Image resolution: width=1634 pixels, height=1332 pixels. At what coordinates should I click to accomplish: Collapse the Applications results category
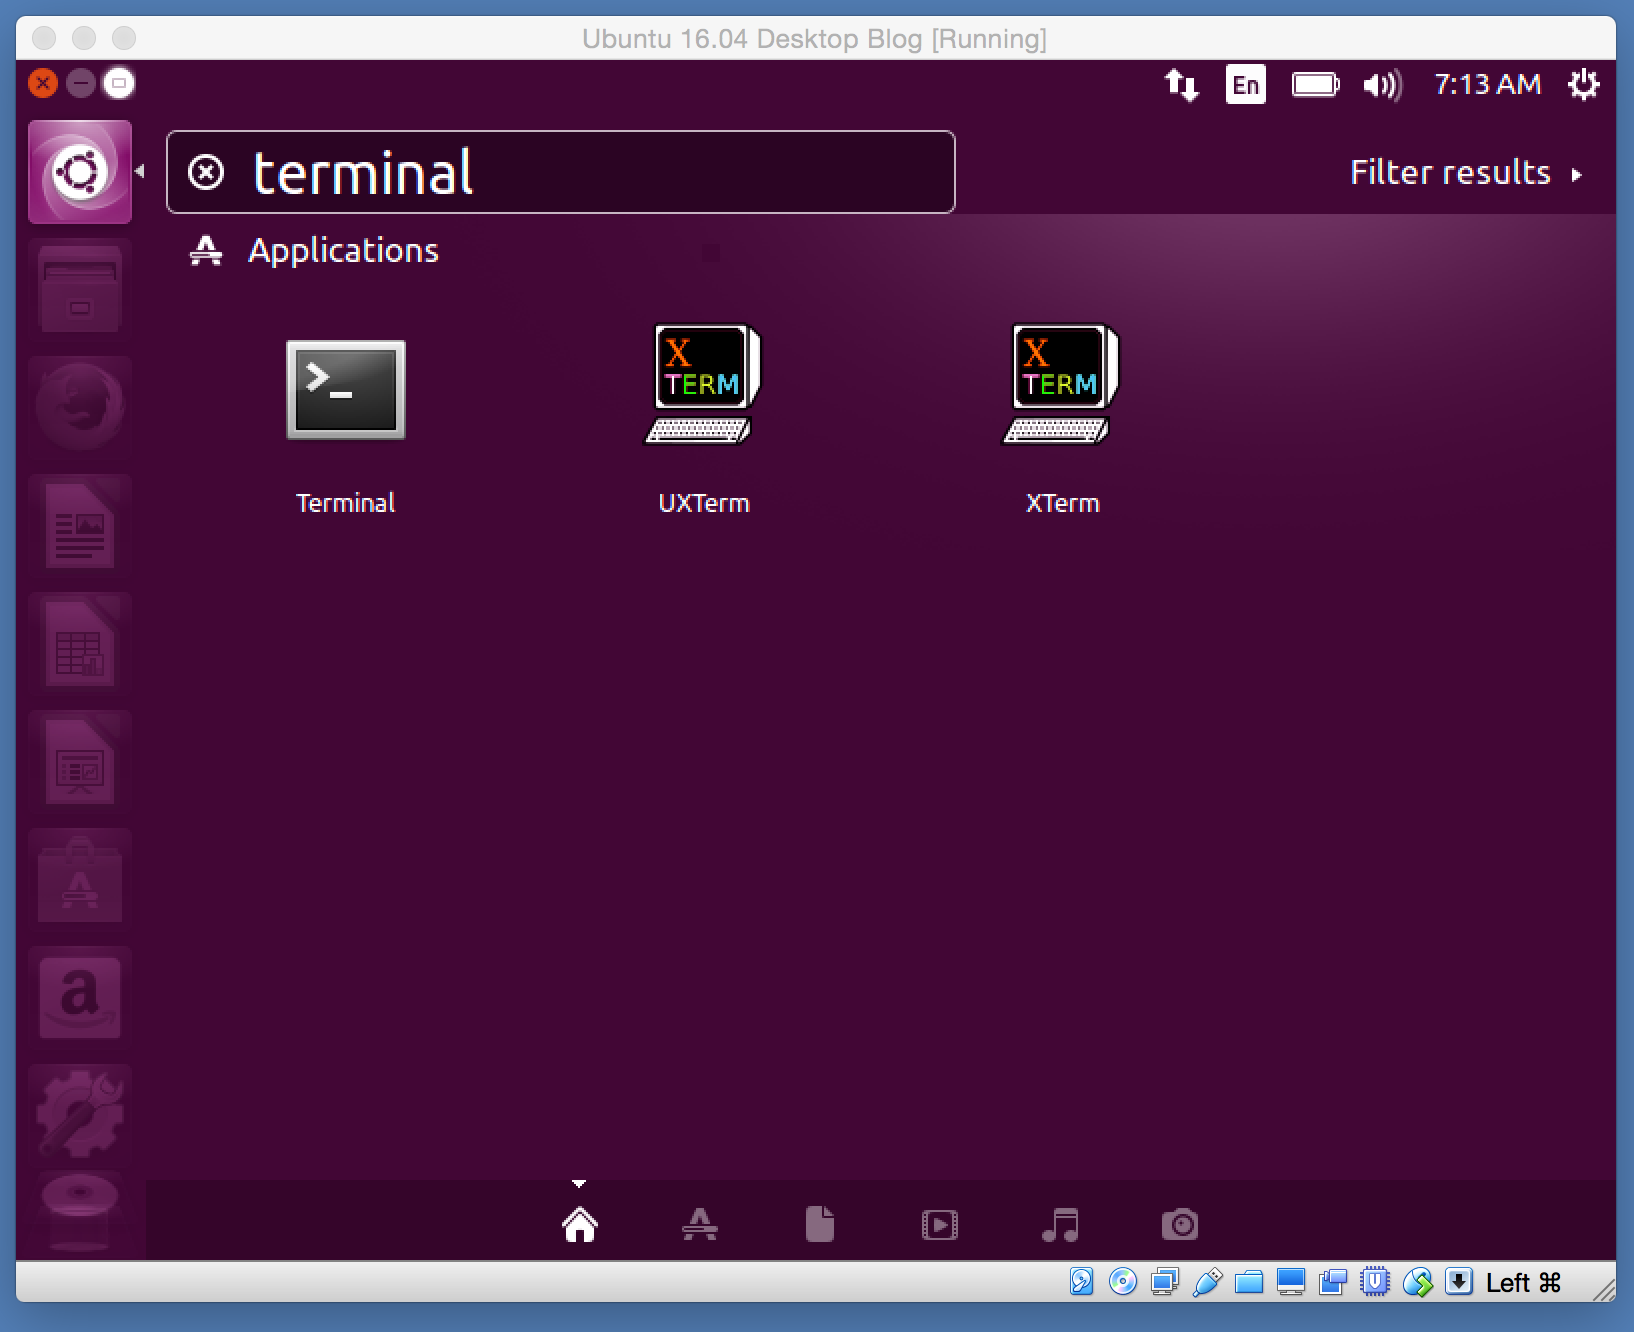[342, 251]
